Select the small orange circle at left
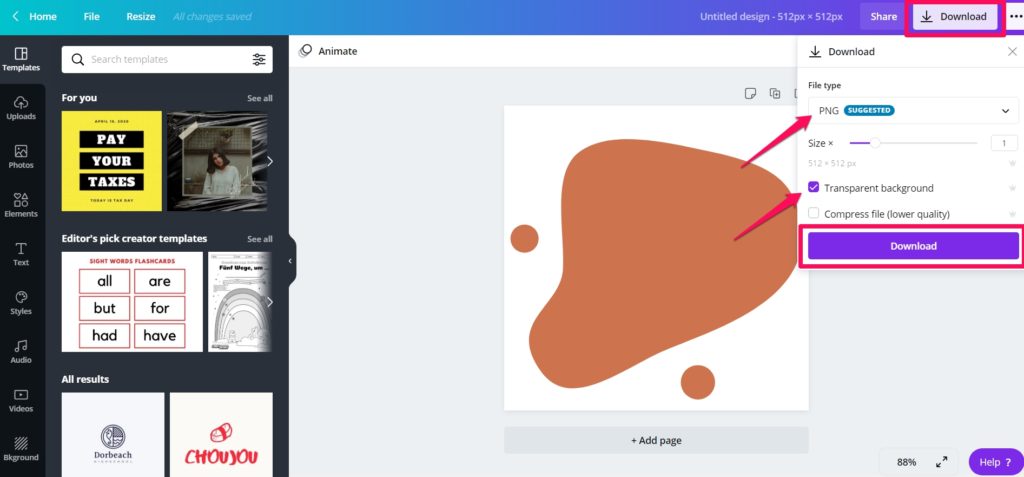 (x=524, y=238)
